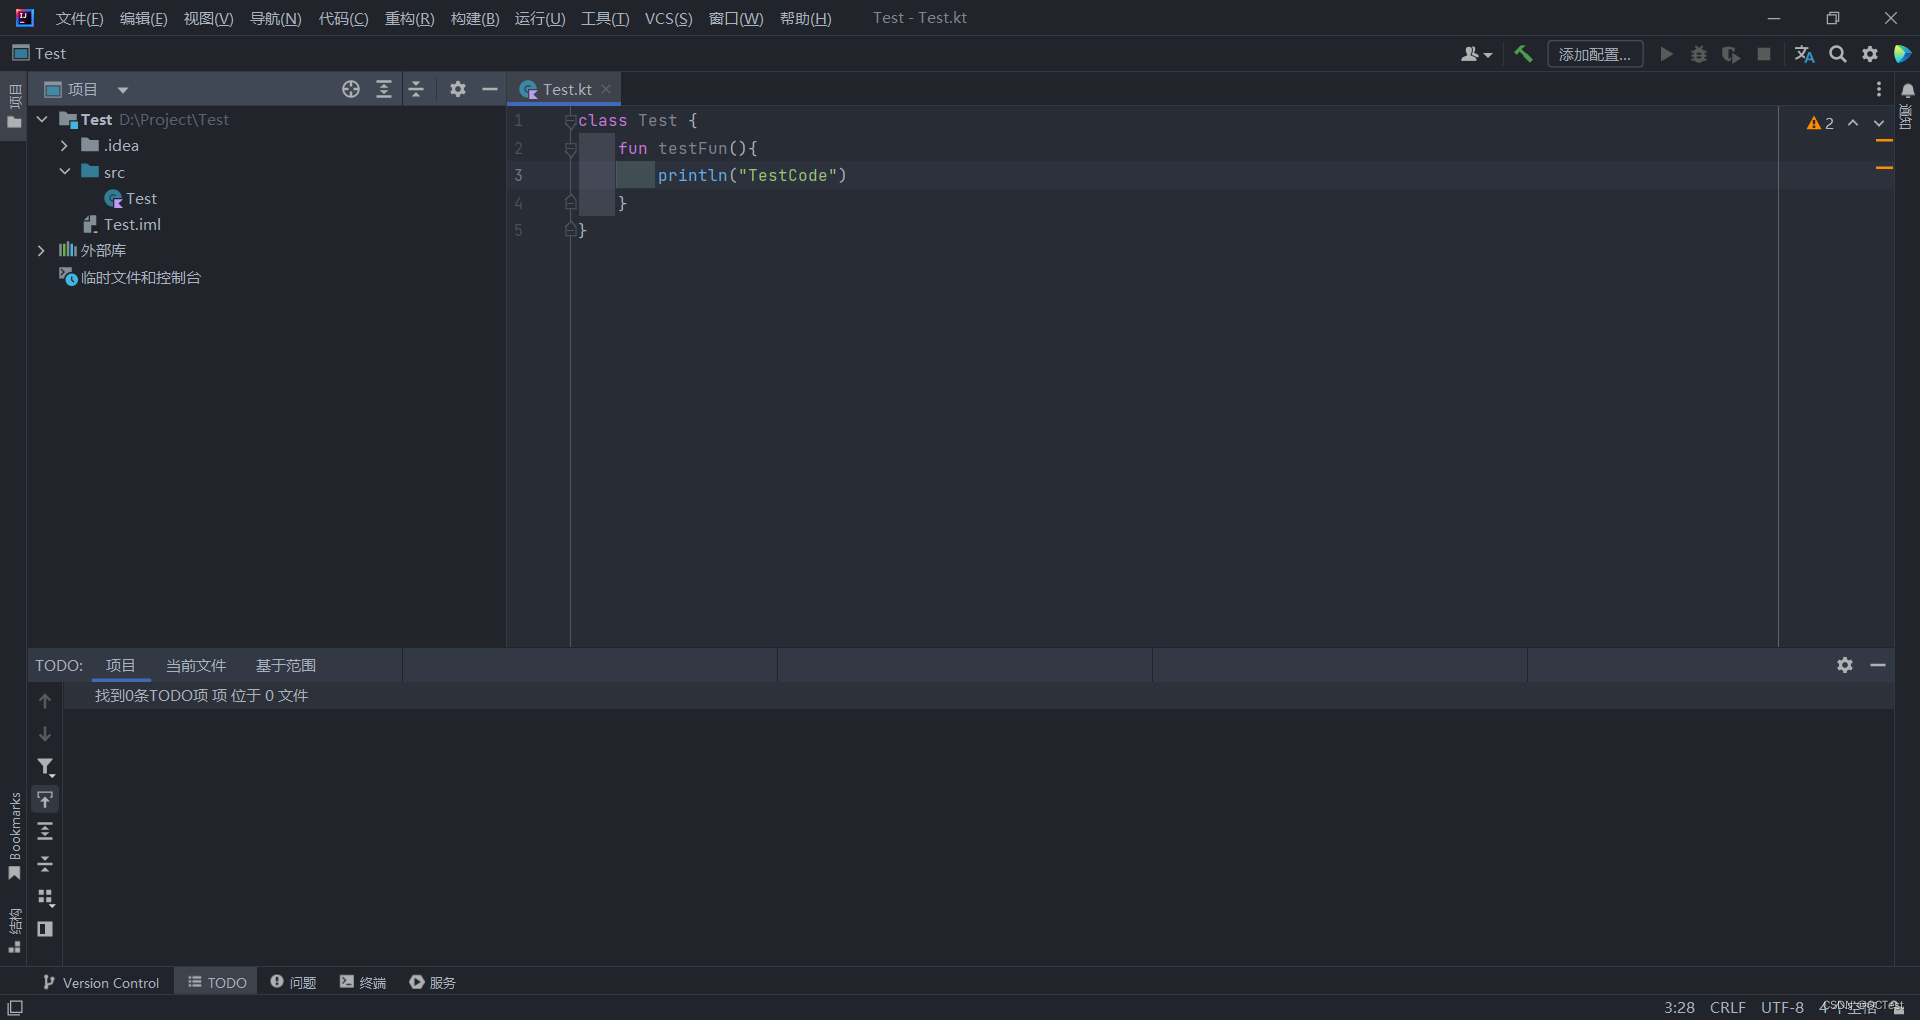Click the warnings indicator showing 2
Viewport: 1920px width, 1020px height.
[x=1820, y=123]
